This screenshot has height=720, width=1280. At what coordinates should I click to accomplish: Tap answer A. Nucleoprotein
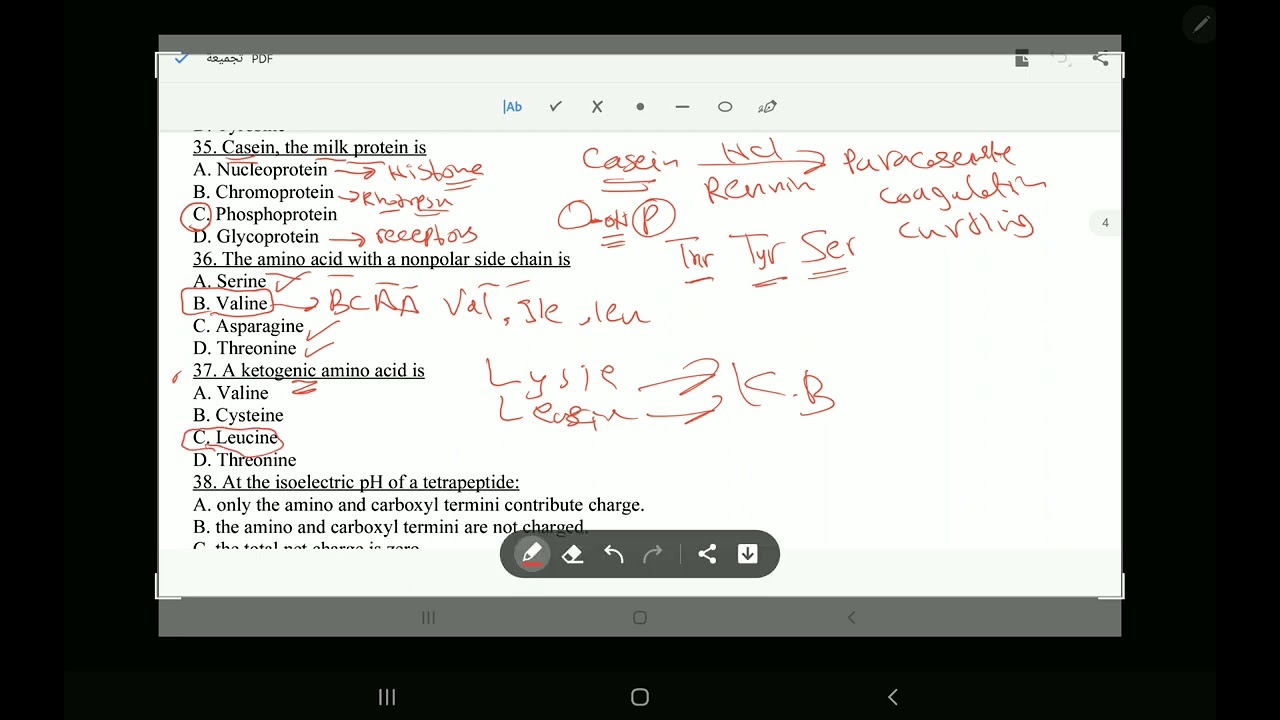coord(260,169)
